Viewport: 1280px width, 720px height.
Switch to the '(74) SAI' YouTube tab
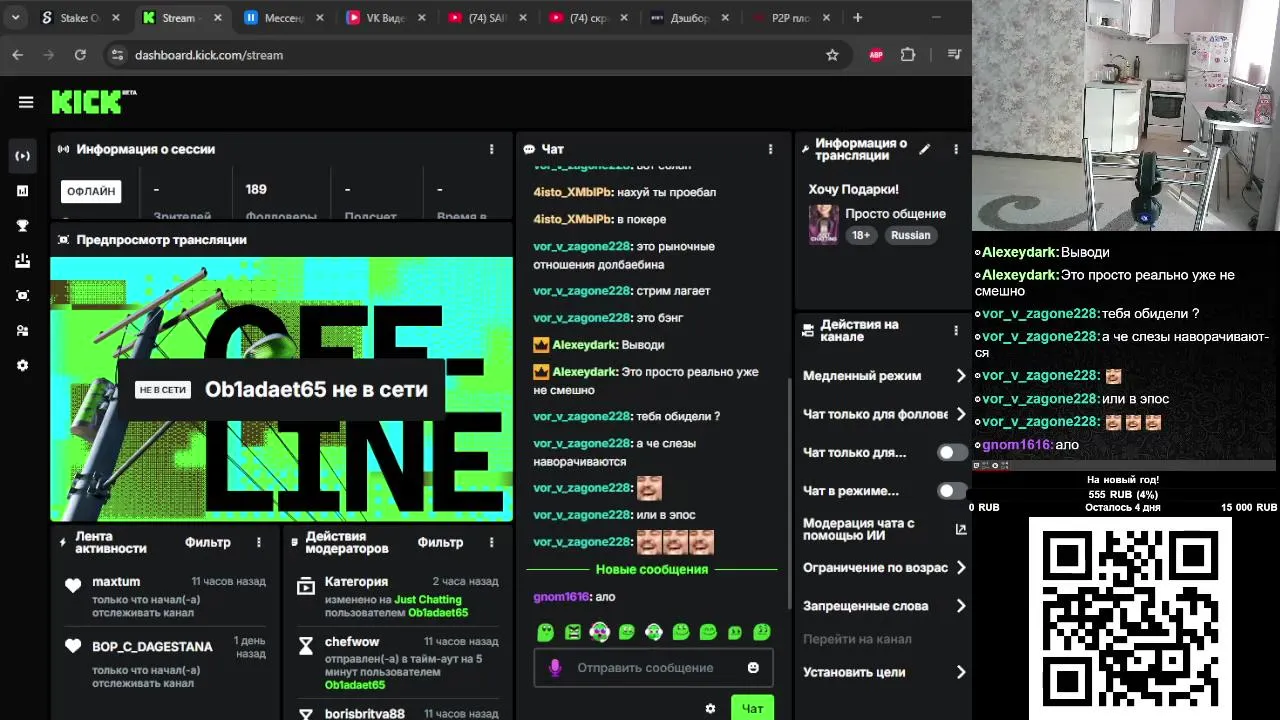tap(487, 18)
